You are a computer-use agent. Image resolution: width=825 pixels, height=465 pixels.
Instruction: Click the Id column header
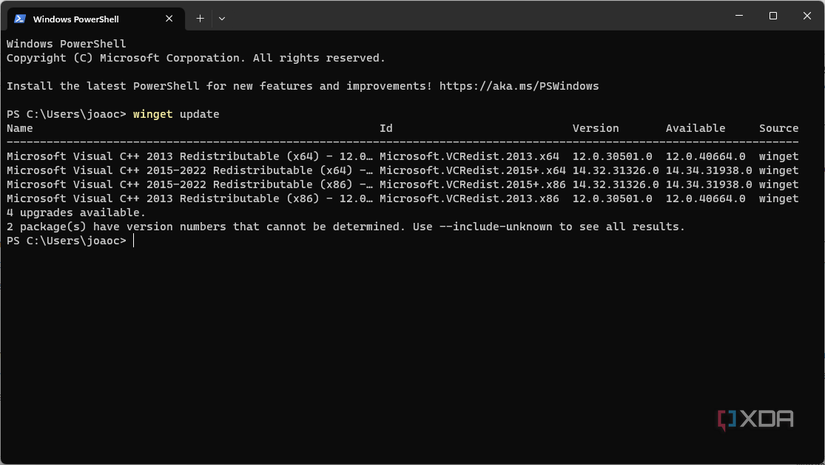(386, 128)
